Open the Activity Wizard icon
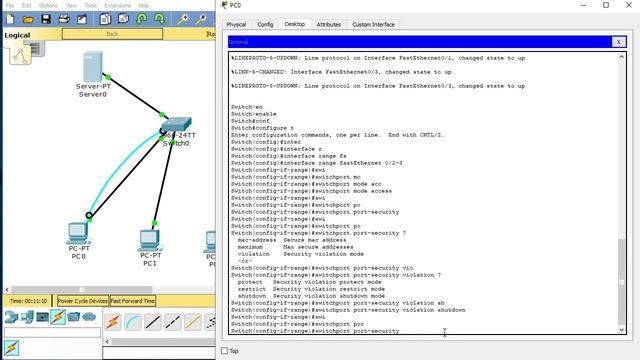 tap(82, 19)
